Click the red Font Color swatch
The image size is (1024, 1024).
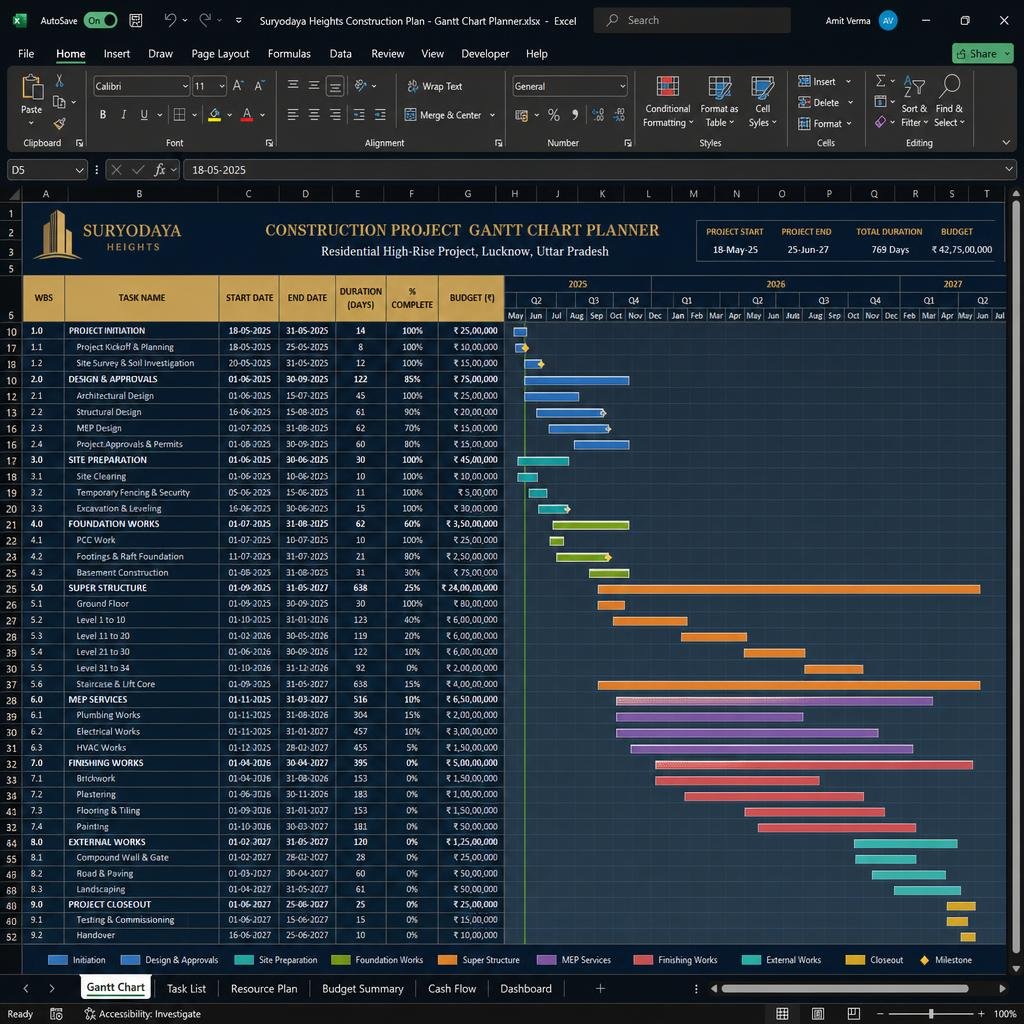tap(247, 116)
